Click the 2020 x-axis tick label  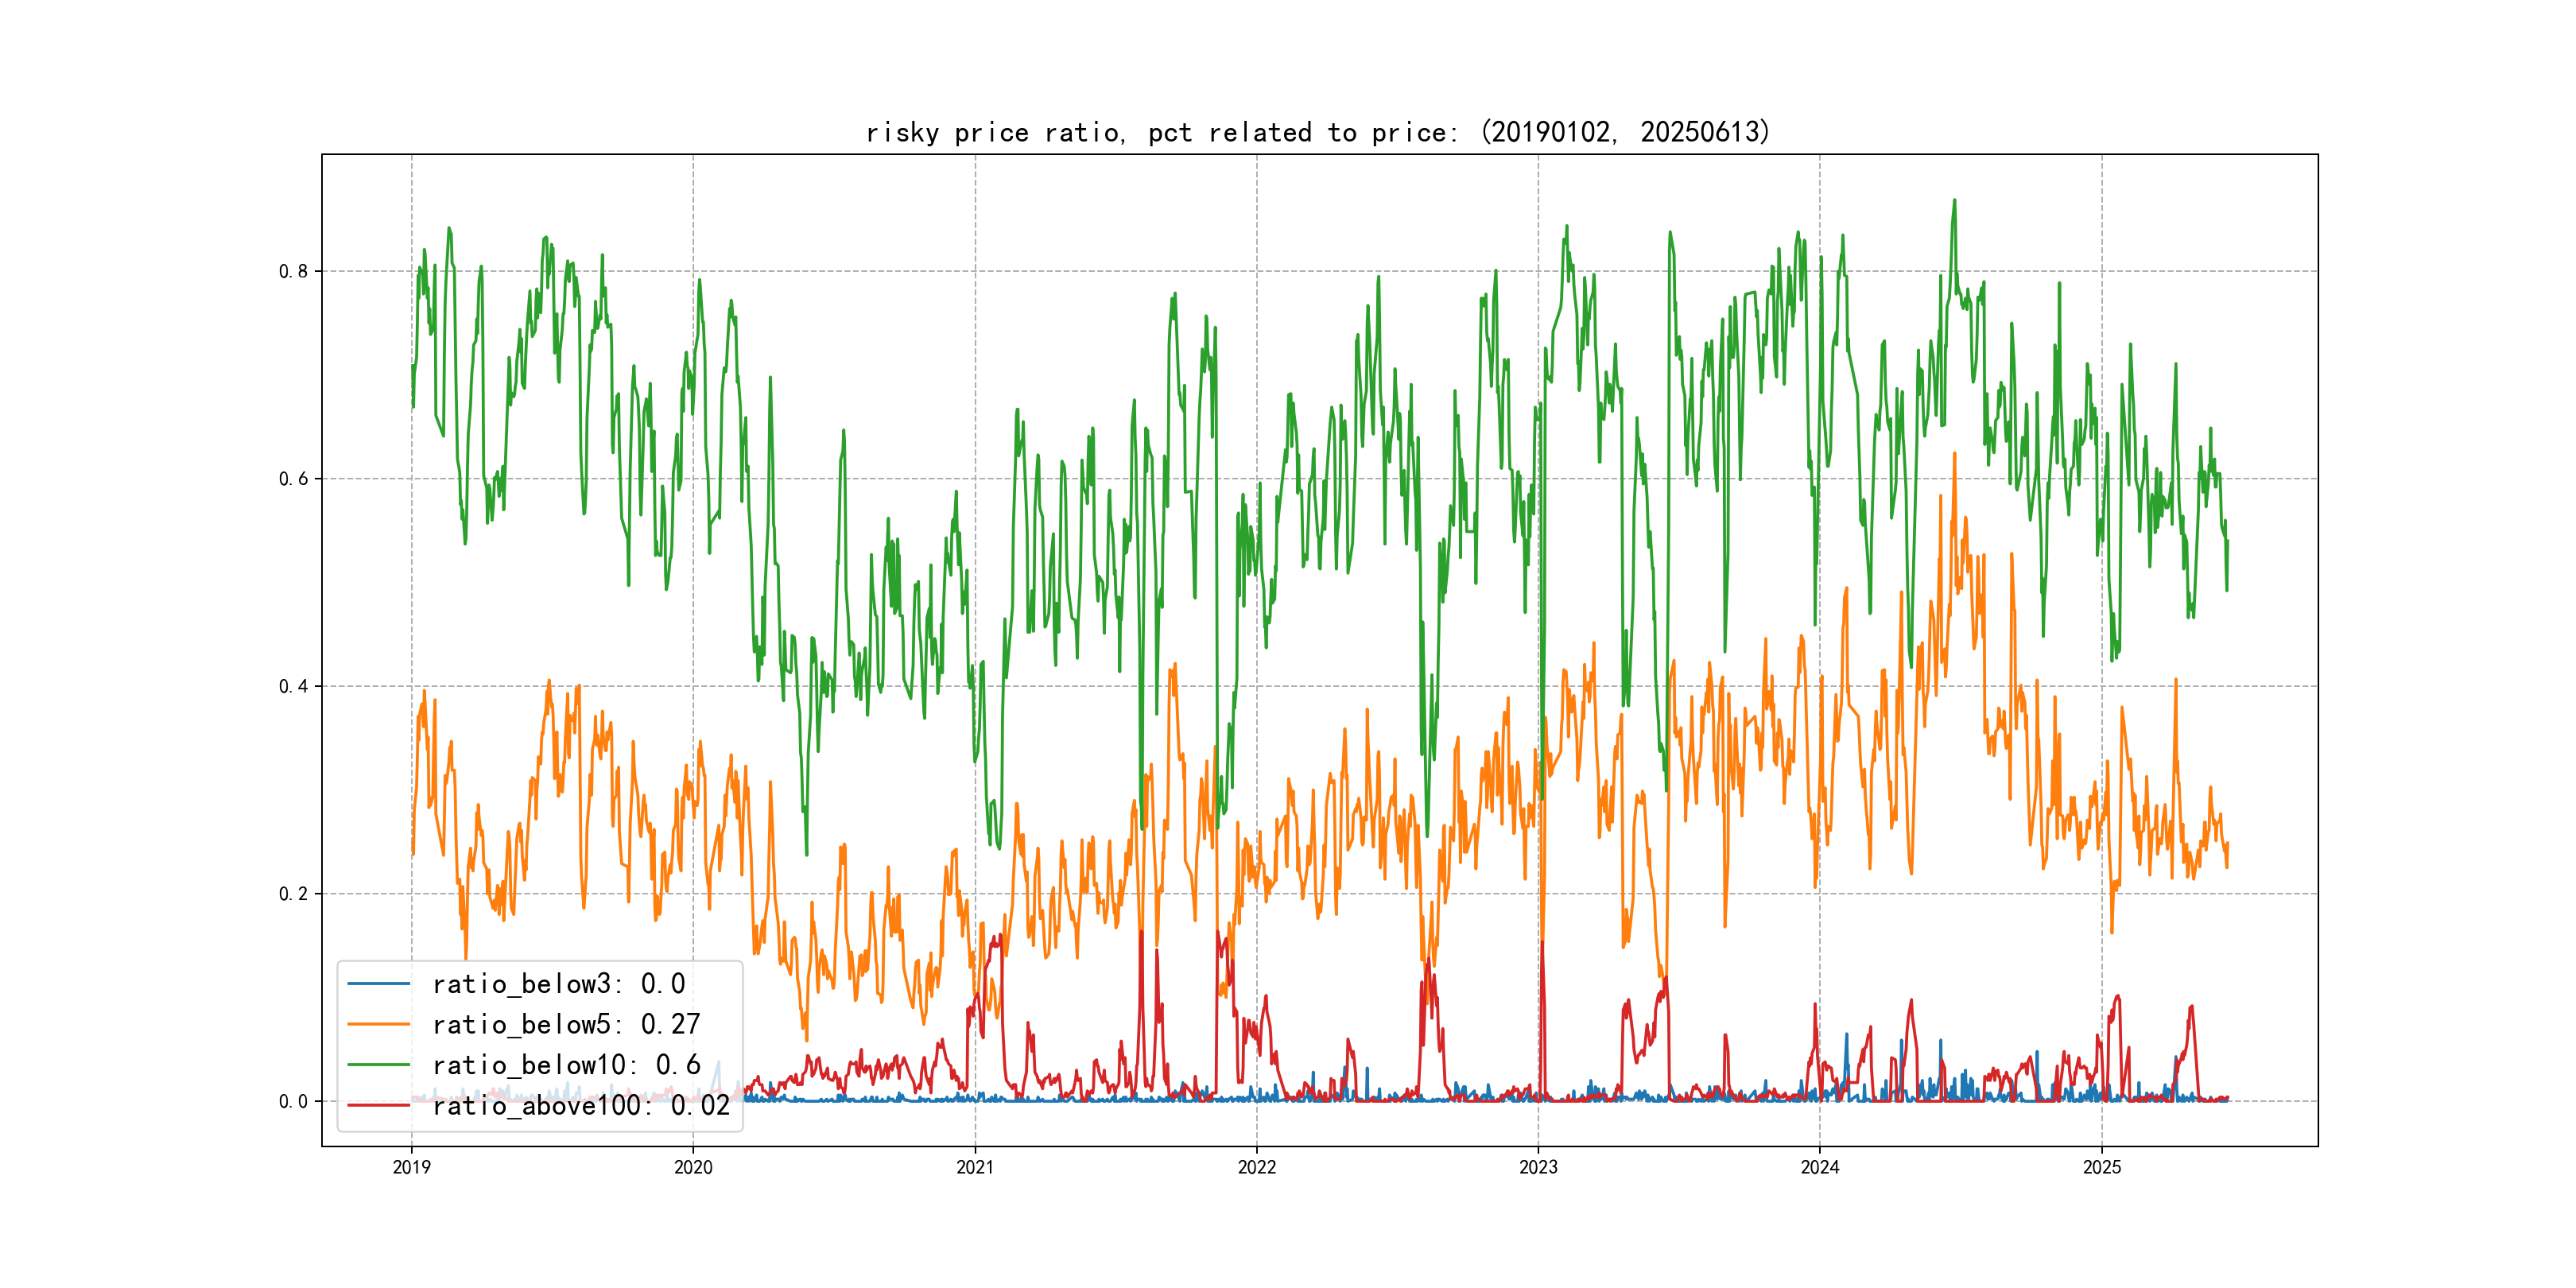(693, 1167)
